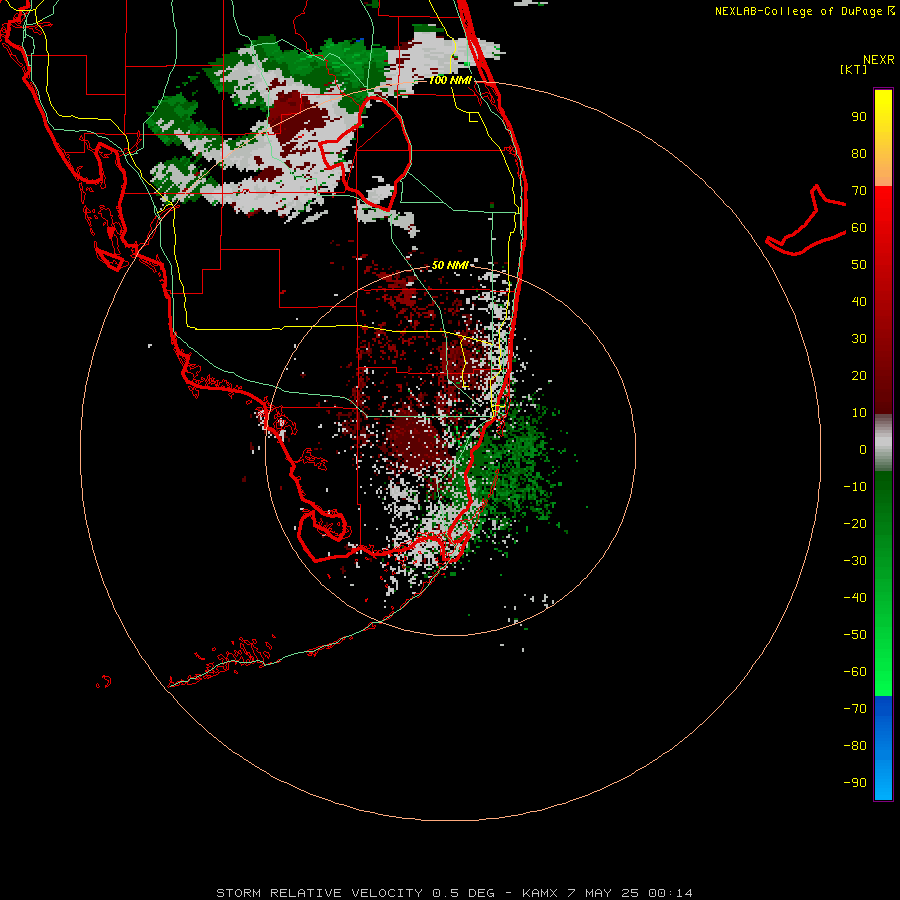Select the 50 NMI range ring label
The height and width of the screenshot is (900, 900).
(451, 265)
